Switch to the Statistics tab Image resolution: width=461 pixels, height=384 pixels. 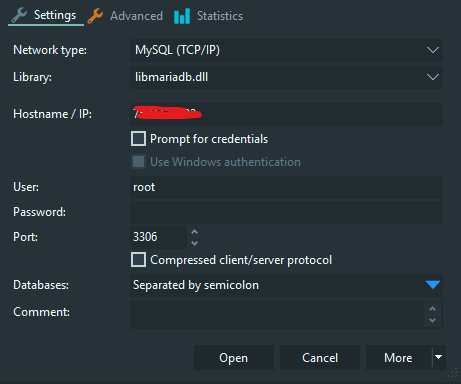(x=209, y=16)
